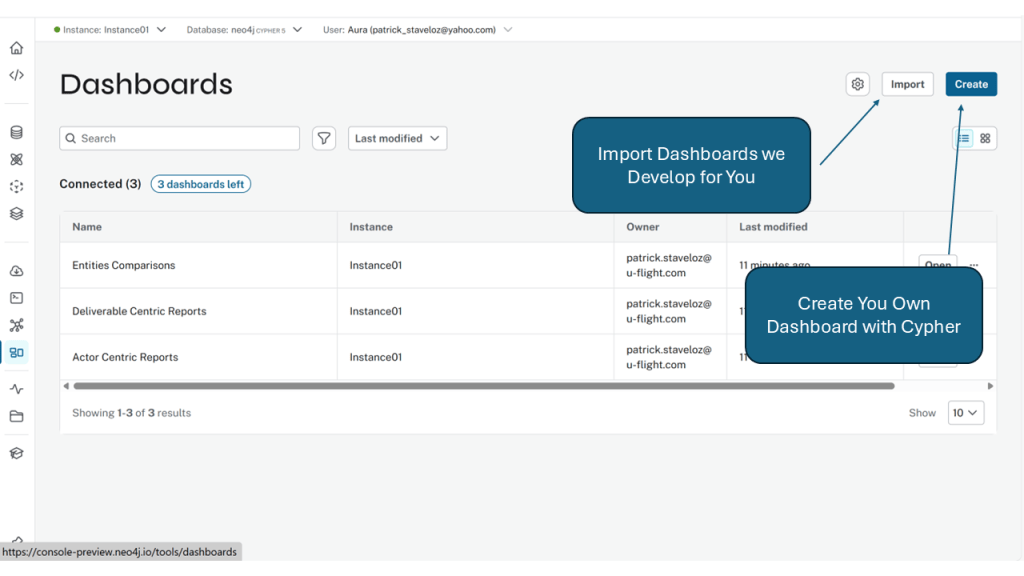
Task: Expand the Database neo4j selector
Action: click(x=244, y=30)
